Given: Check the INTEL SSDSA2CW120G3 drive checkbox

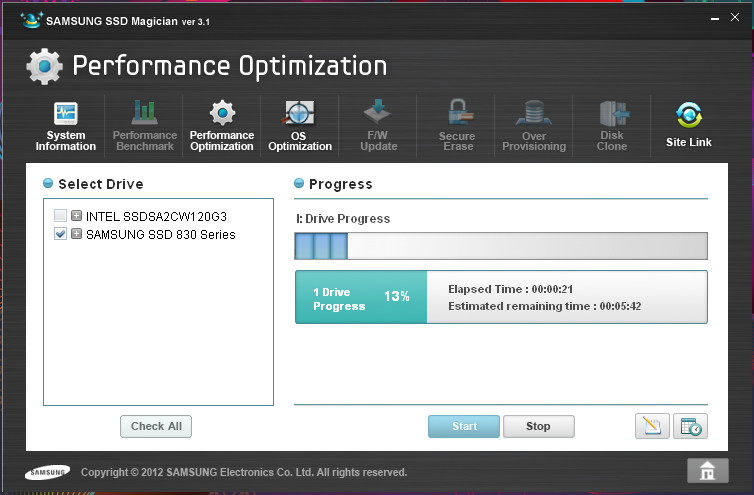Looking at the screenshot, I should (61, 216).
